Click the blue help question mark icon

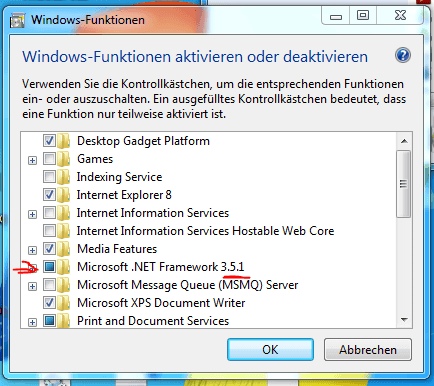coord(403,55)
